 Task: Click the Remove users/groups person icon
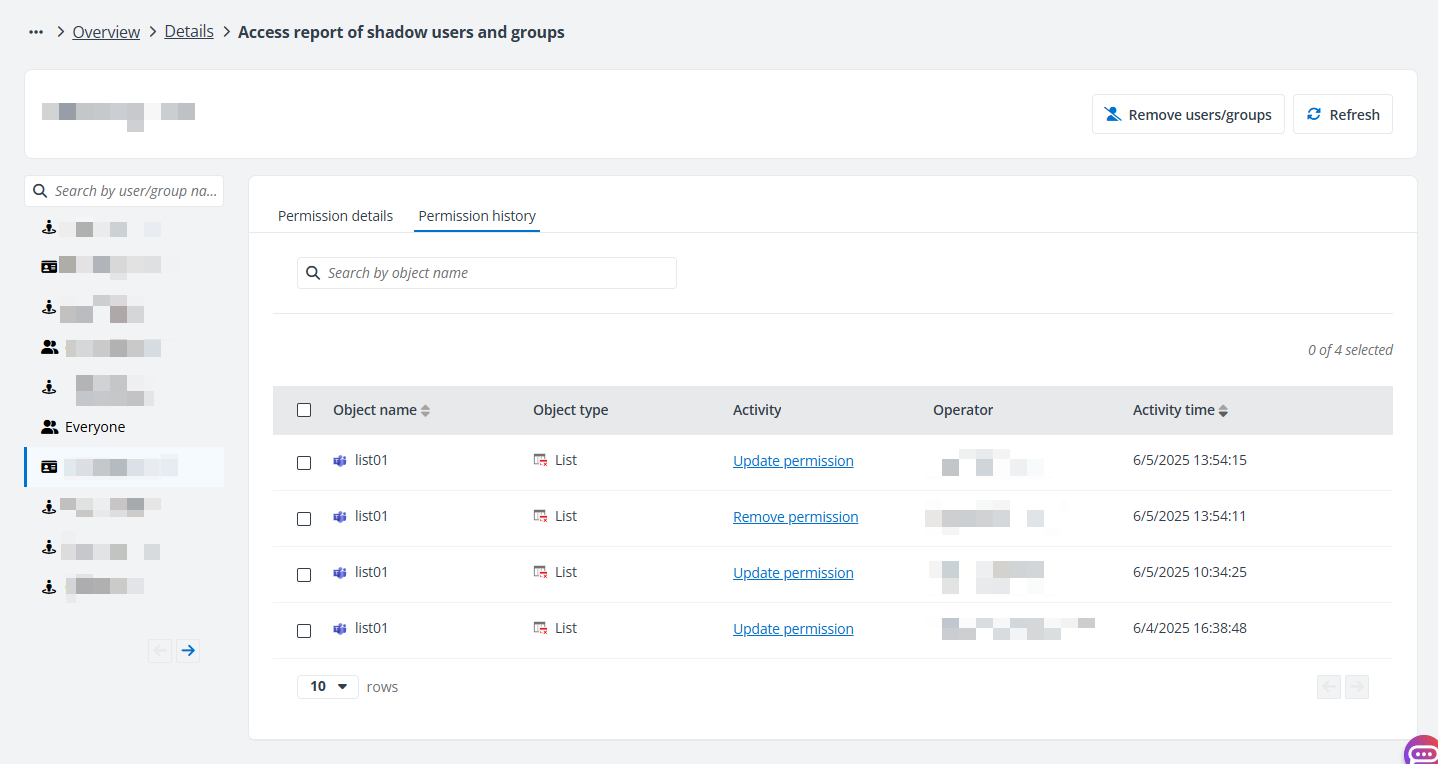point(1112,113)
